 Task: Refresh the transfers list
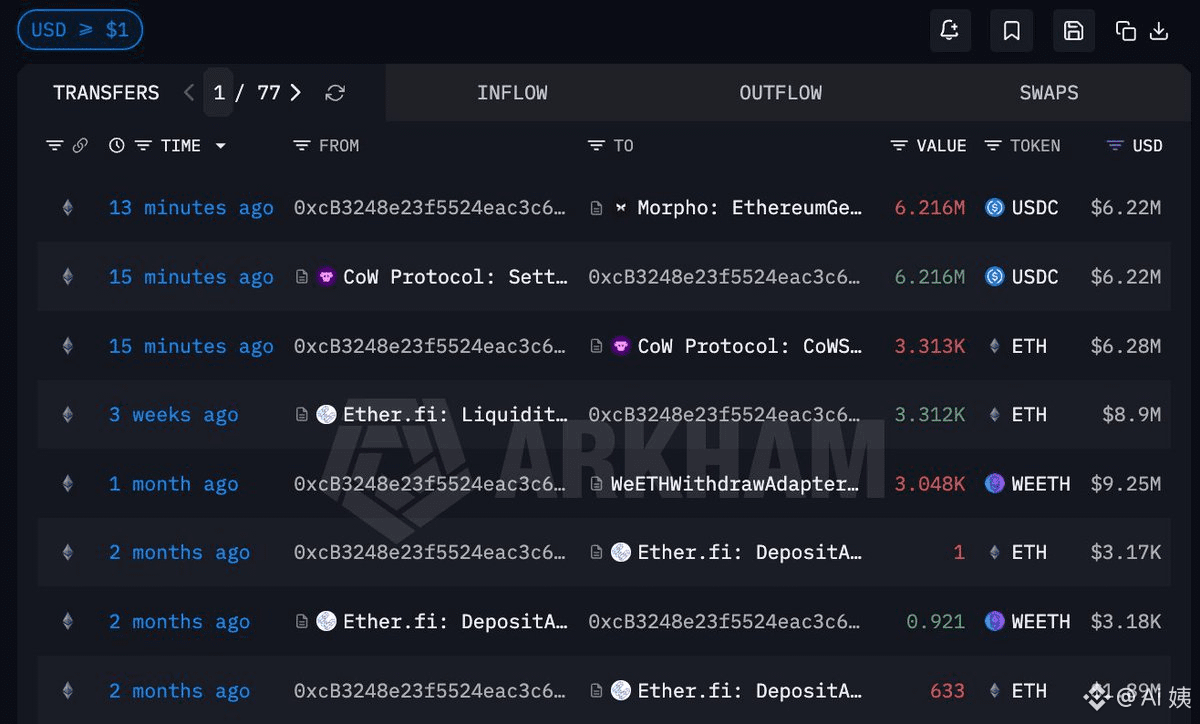[x=335, y=93]
